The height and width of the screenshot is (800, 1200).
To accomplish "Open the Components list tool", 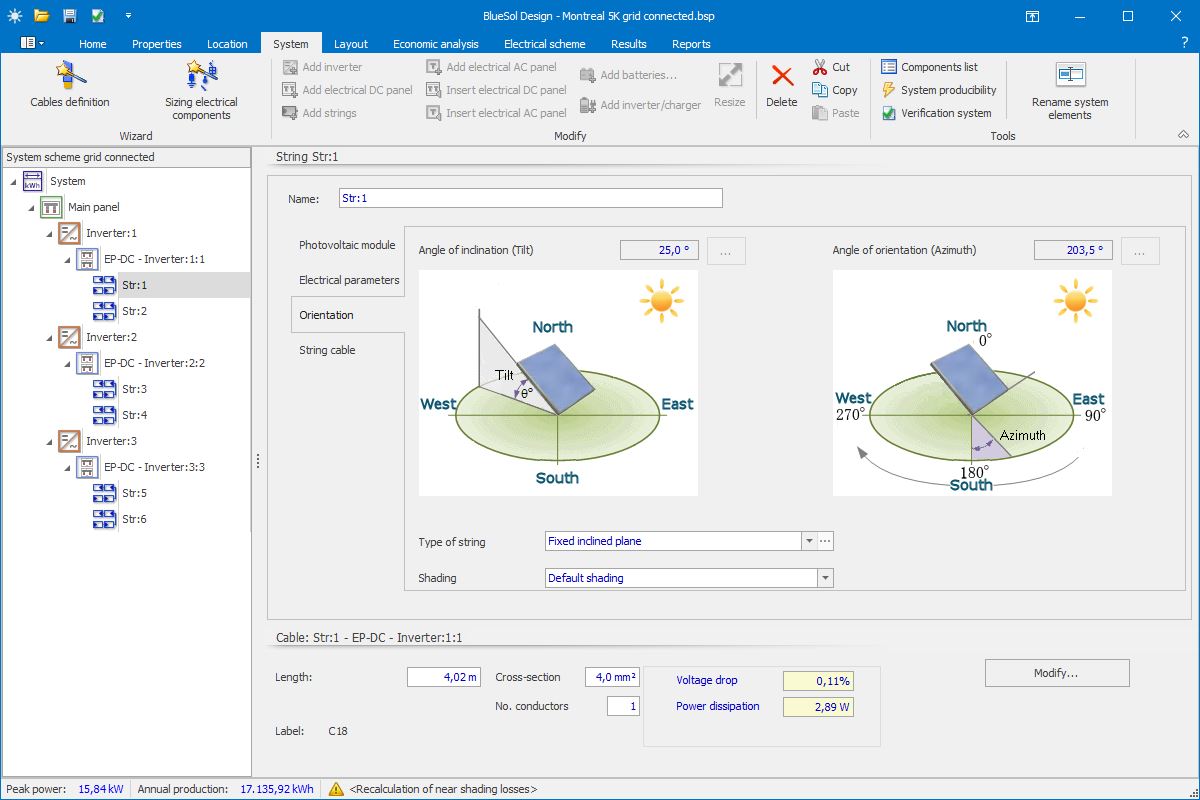I will point(929,67).
